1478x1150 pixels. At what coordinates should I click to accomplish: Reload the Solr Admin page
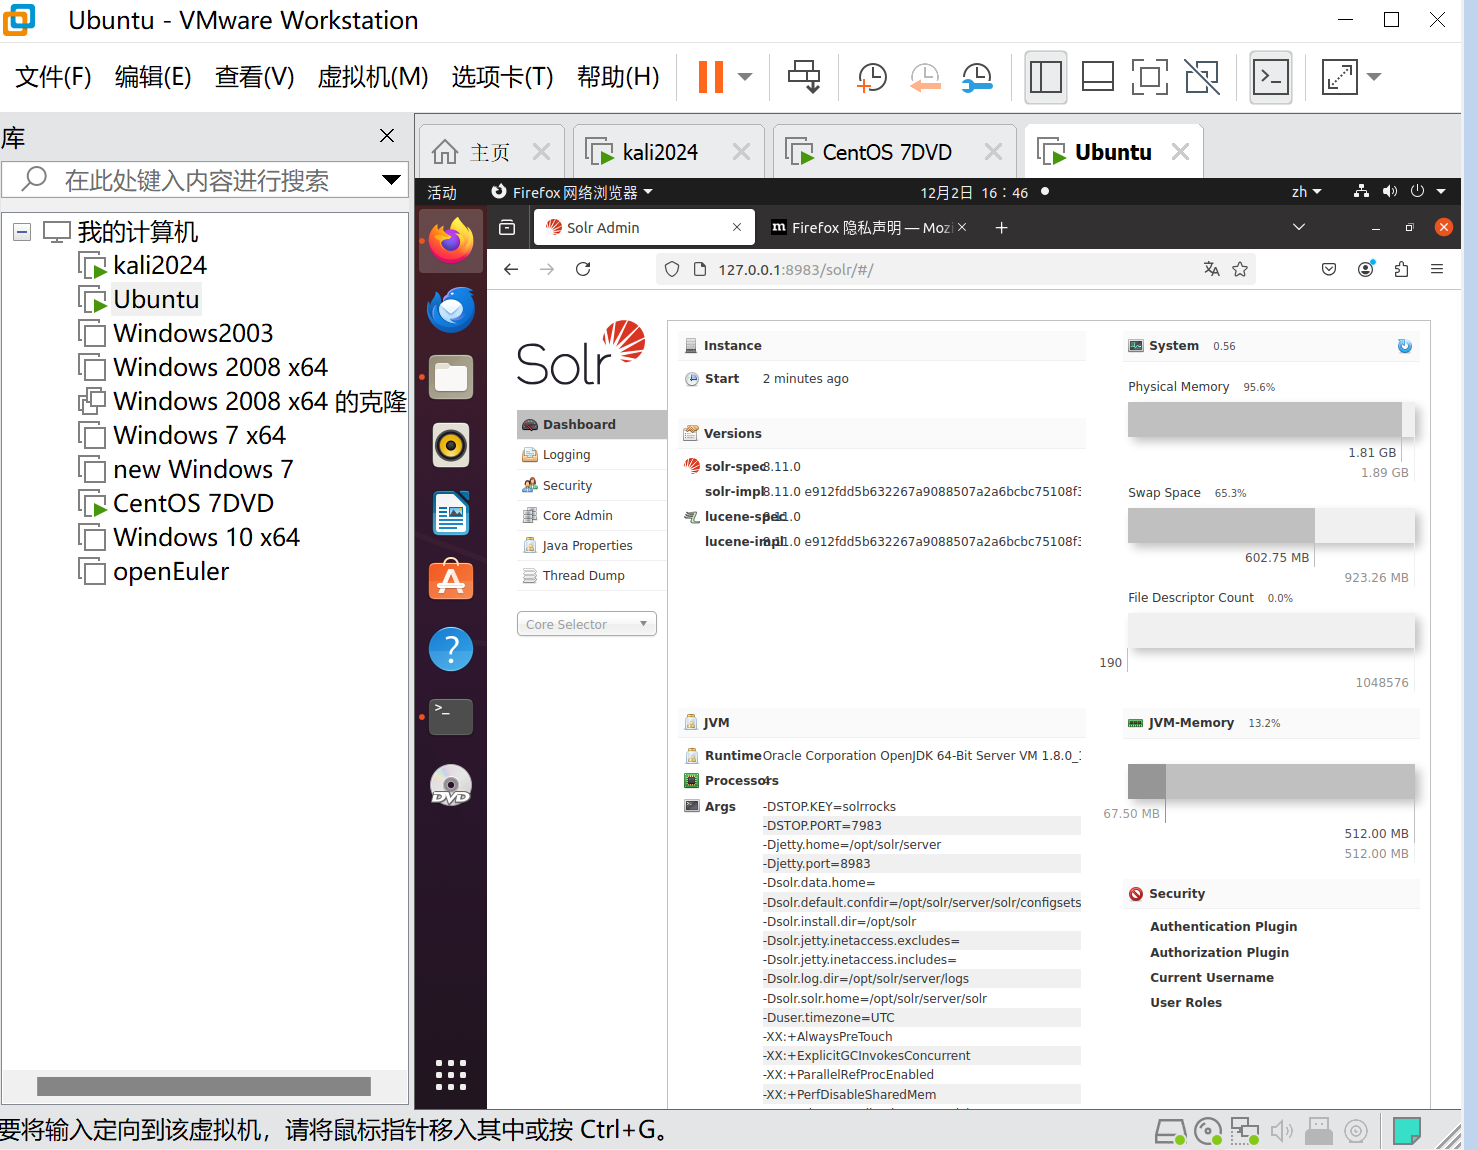(x=583, y=269)
